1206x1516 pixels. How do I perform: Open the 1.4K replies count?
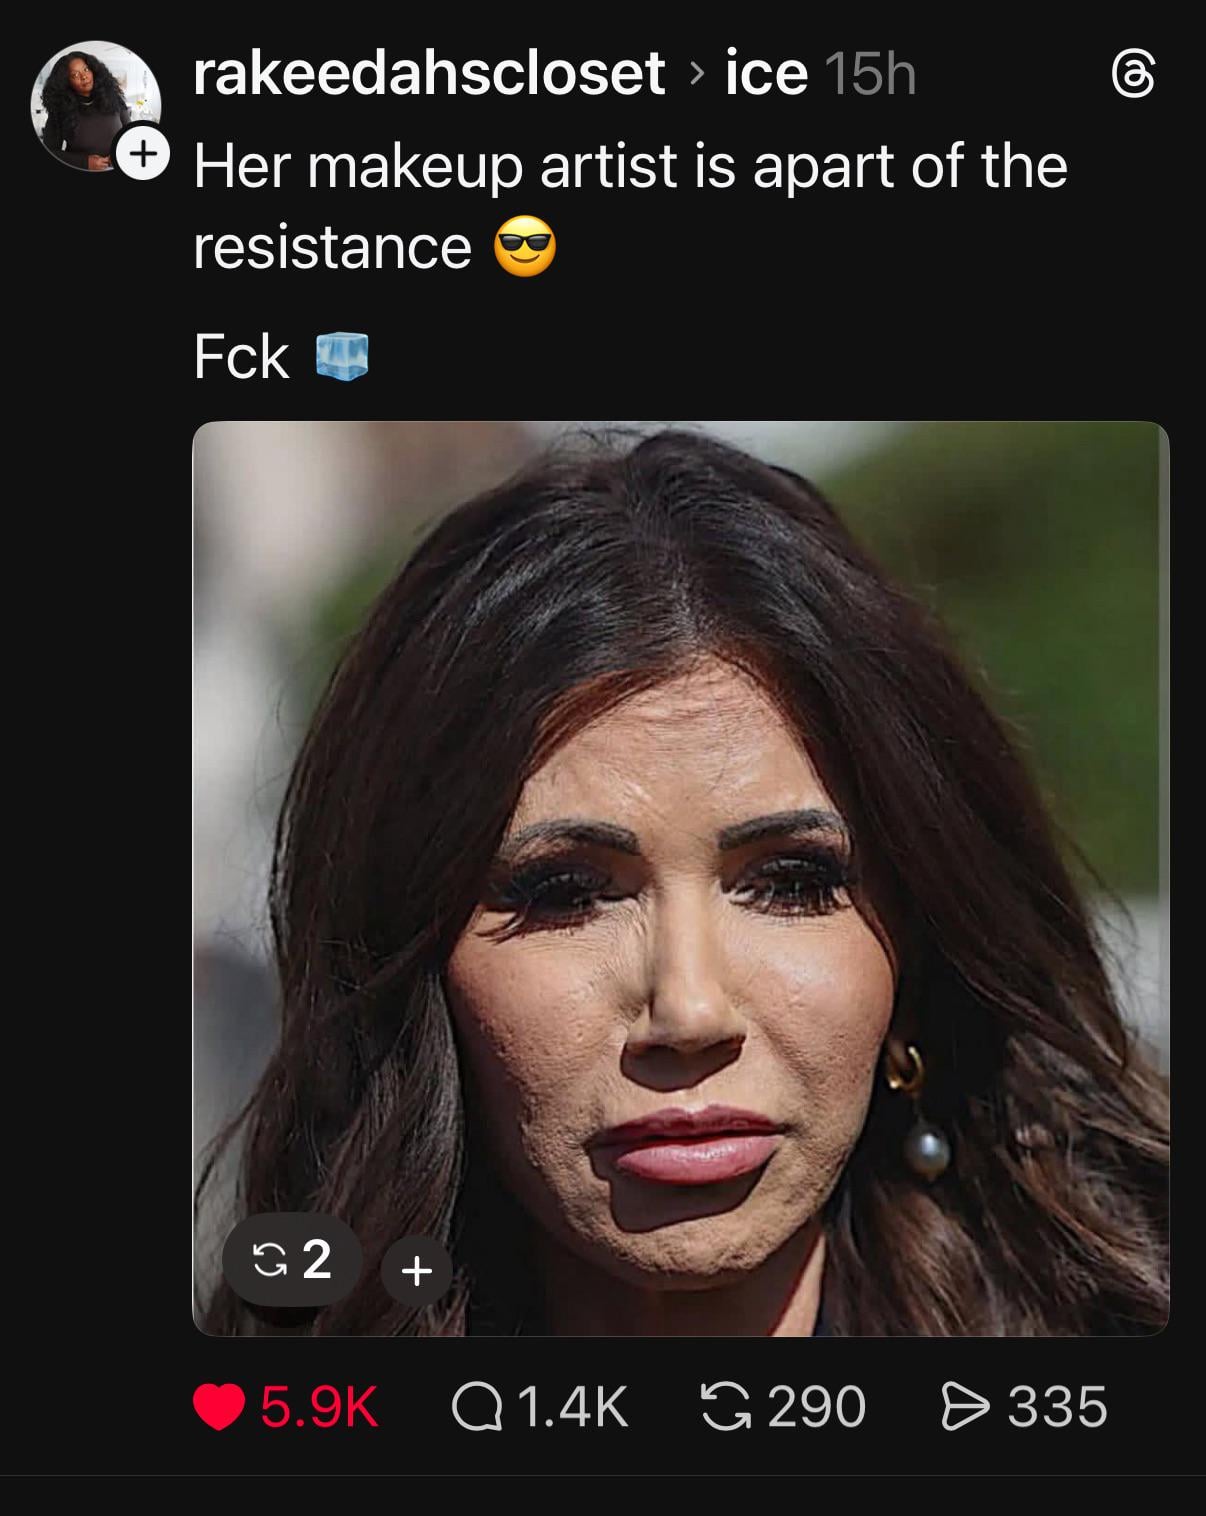tap(572, 1408)
